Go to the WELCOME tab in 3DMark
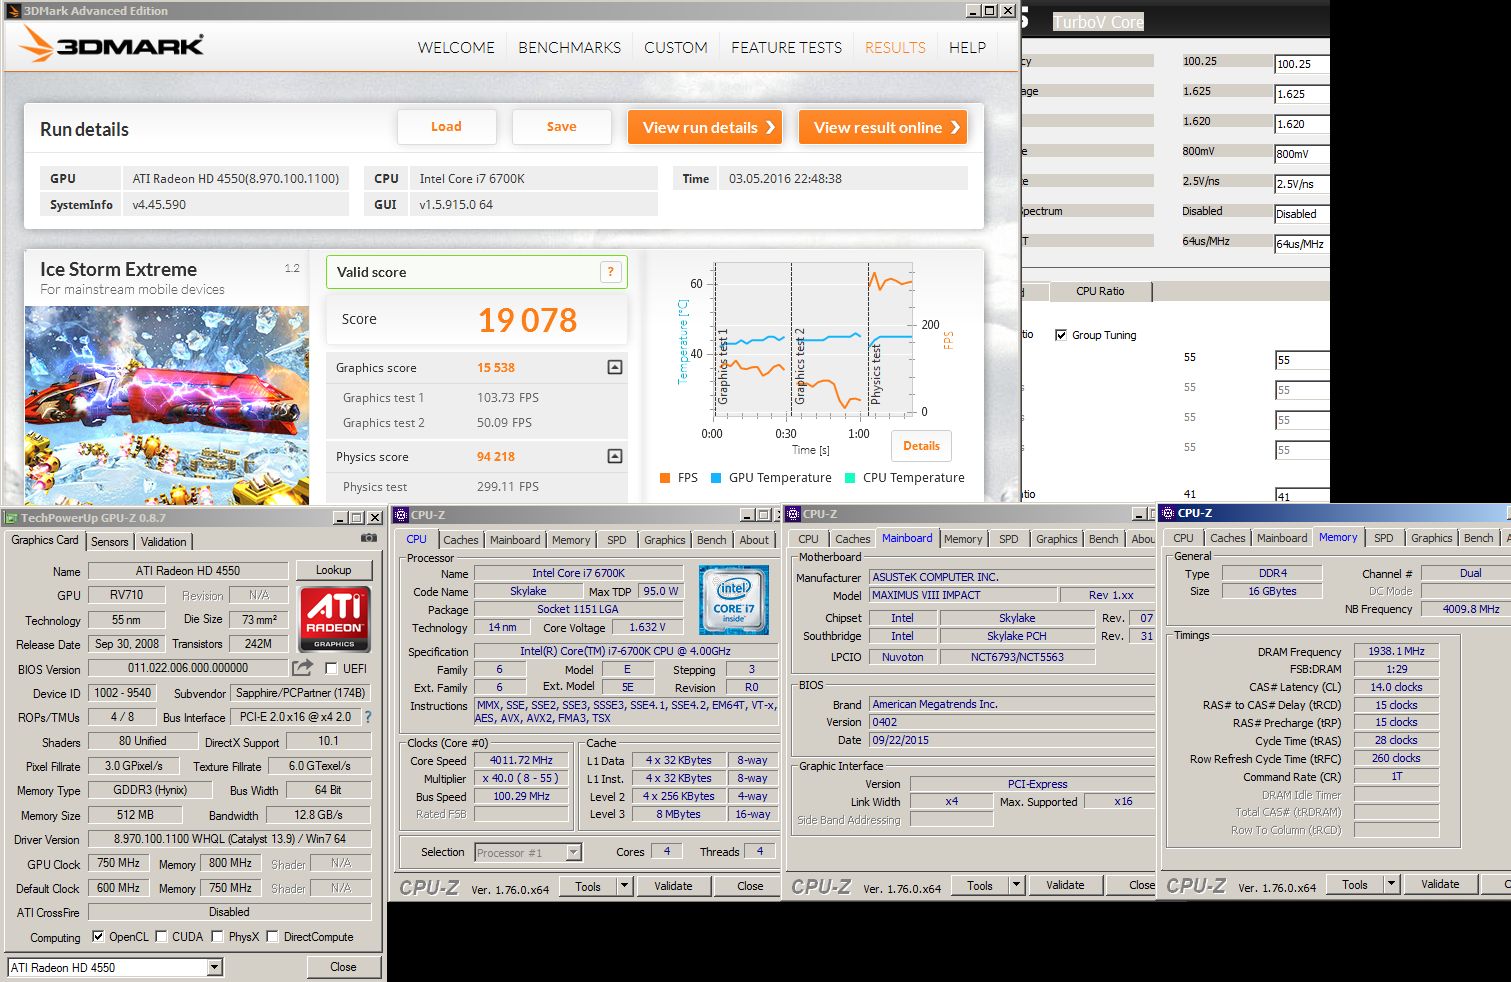The width and height of the screenshot is (1511, 982). [x=456, y=47]
